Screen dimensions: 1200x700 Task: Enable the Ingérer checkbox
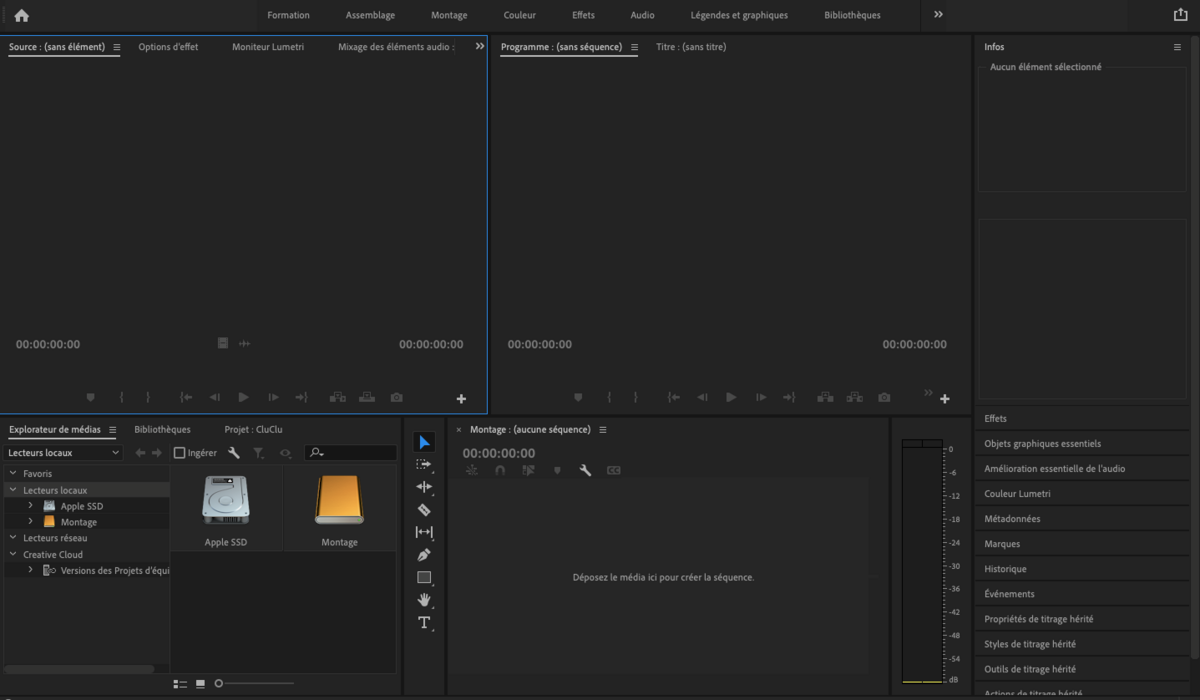coord(179,453)
